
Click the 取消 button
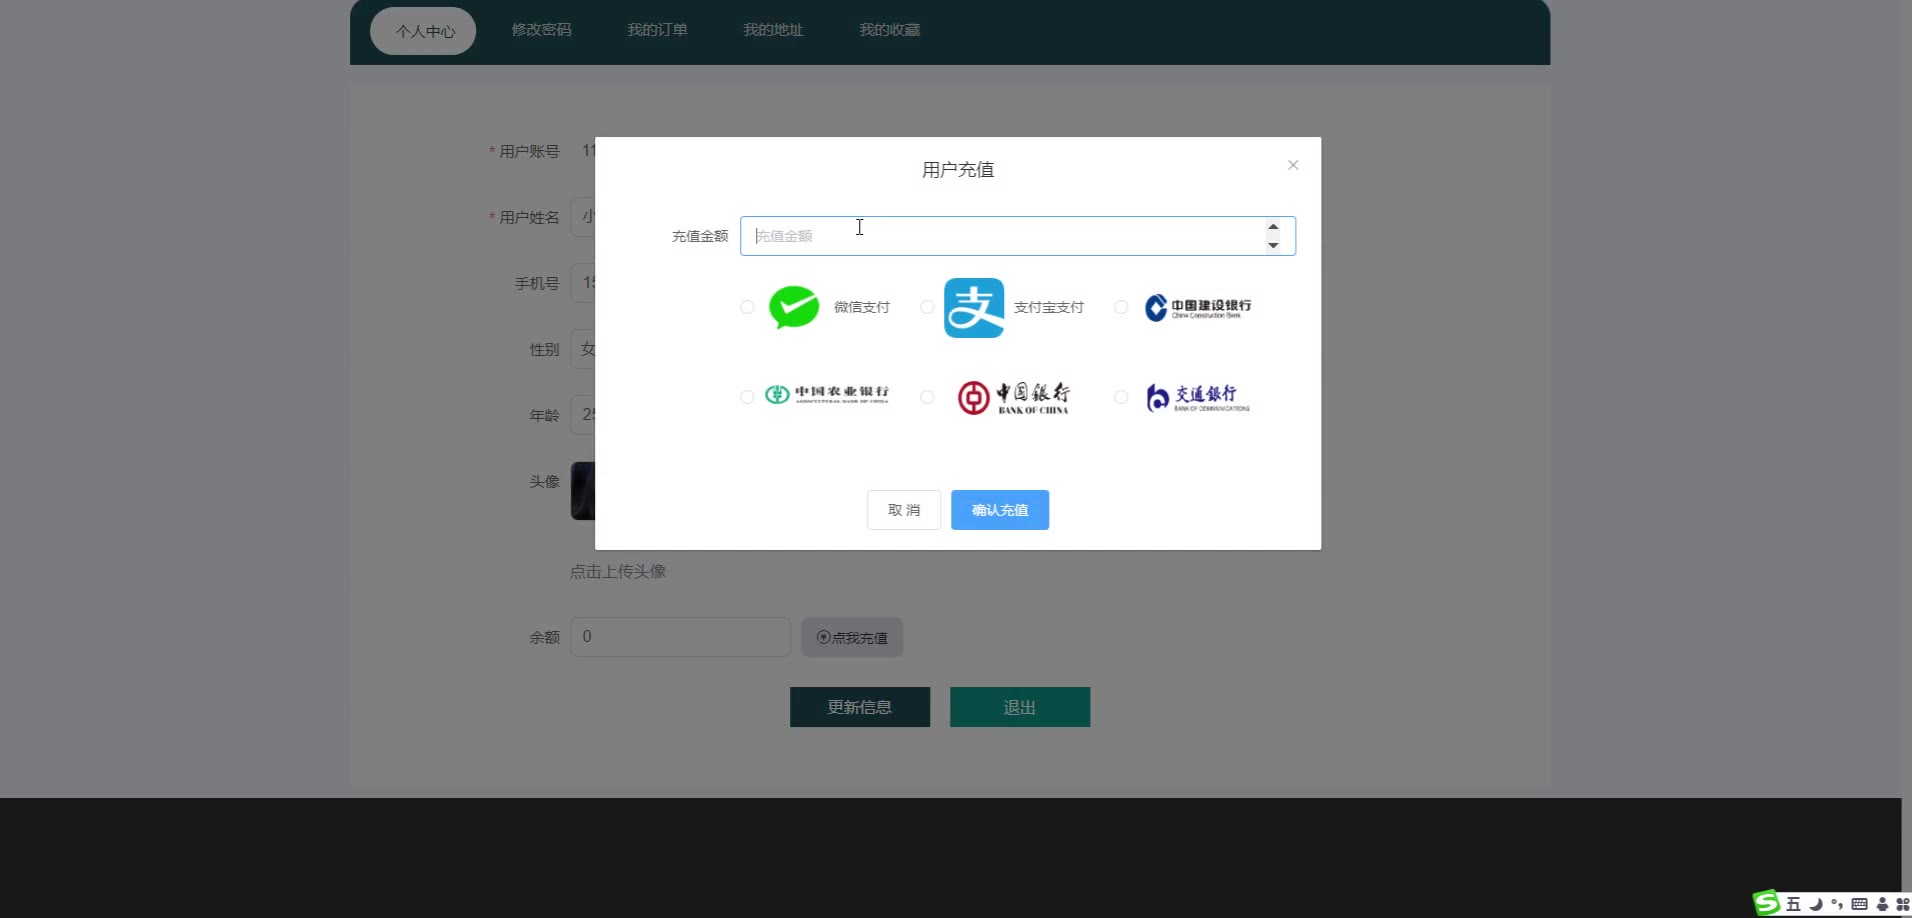(904, 510)
